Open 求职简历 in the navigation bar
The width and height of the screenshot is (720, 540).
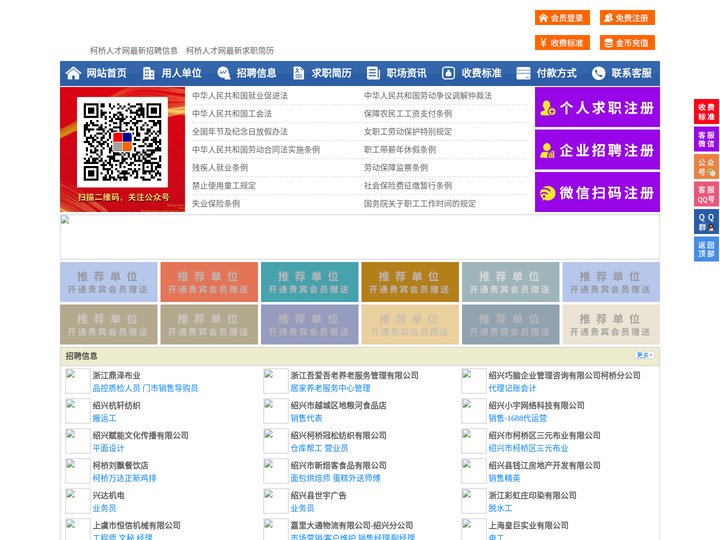tap(332, 73)
